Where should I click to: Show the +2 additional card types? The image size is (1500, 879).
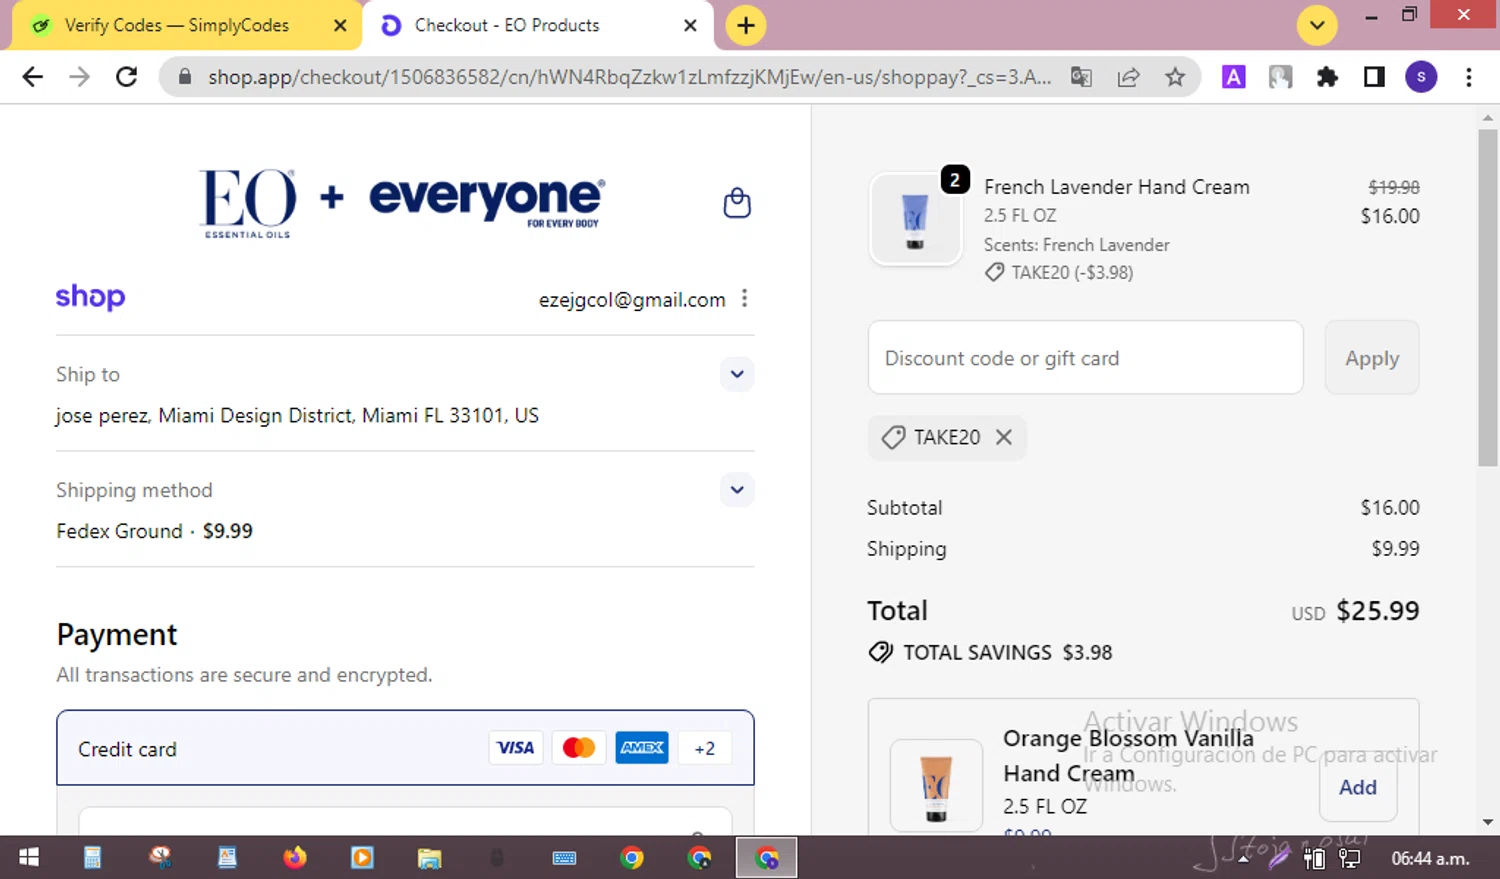click(705, 748)
